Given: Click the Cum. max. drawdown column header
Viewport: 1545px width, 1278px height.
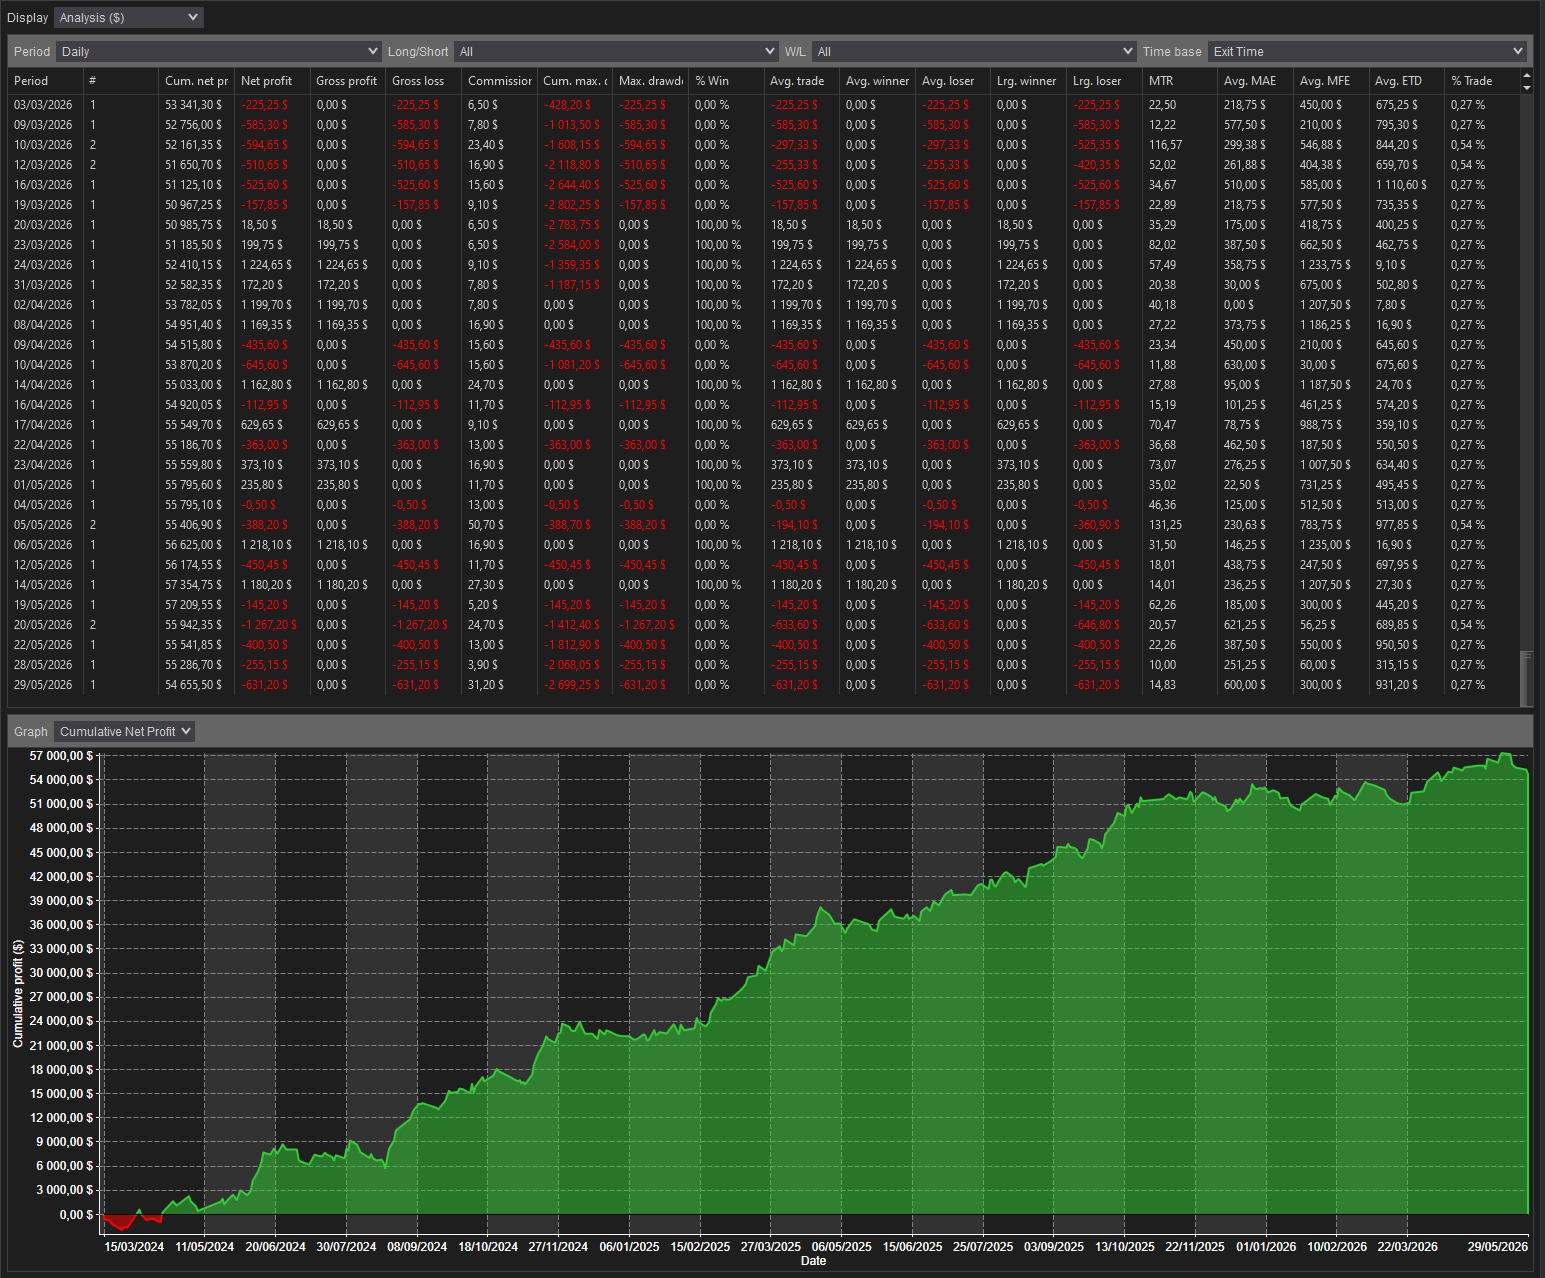Looking at the screenshot, I should pos(574,81).
